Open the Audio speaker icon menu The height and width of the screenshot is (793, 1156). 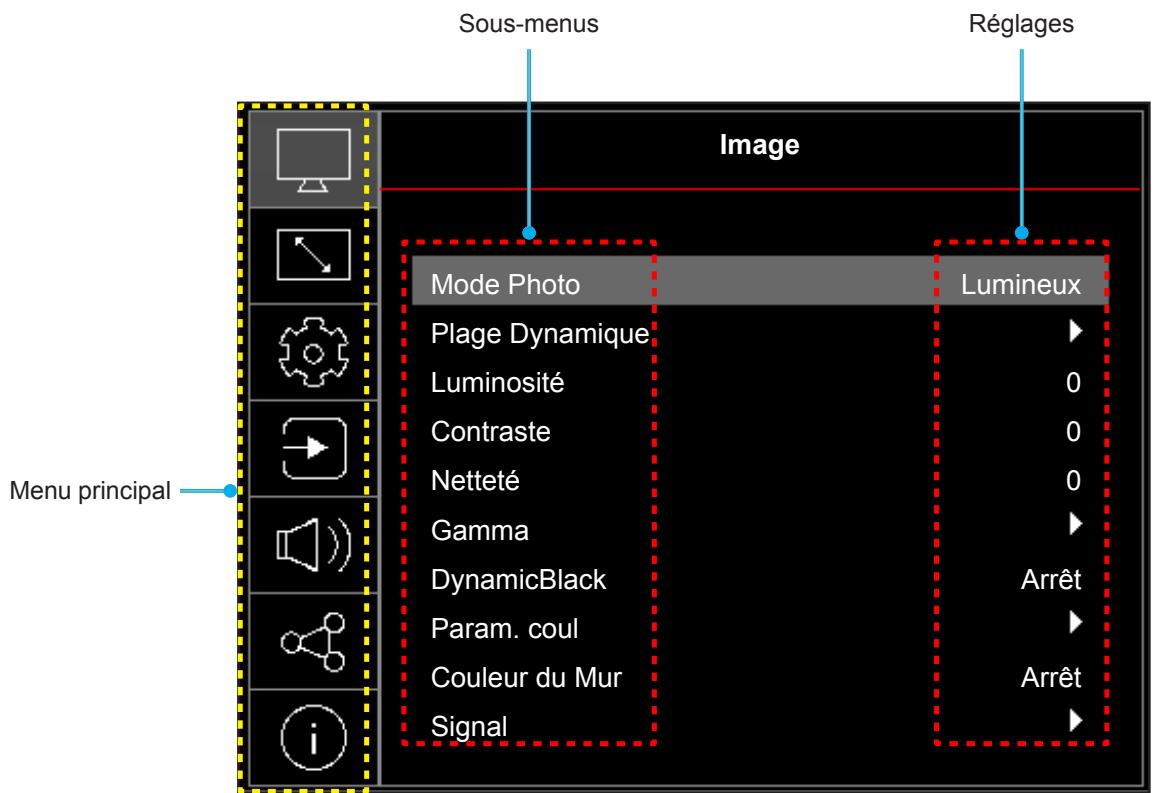coord(314,545)
